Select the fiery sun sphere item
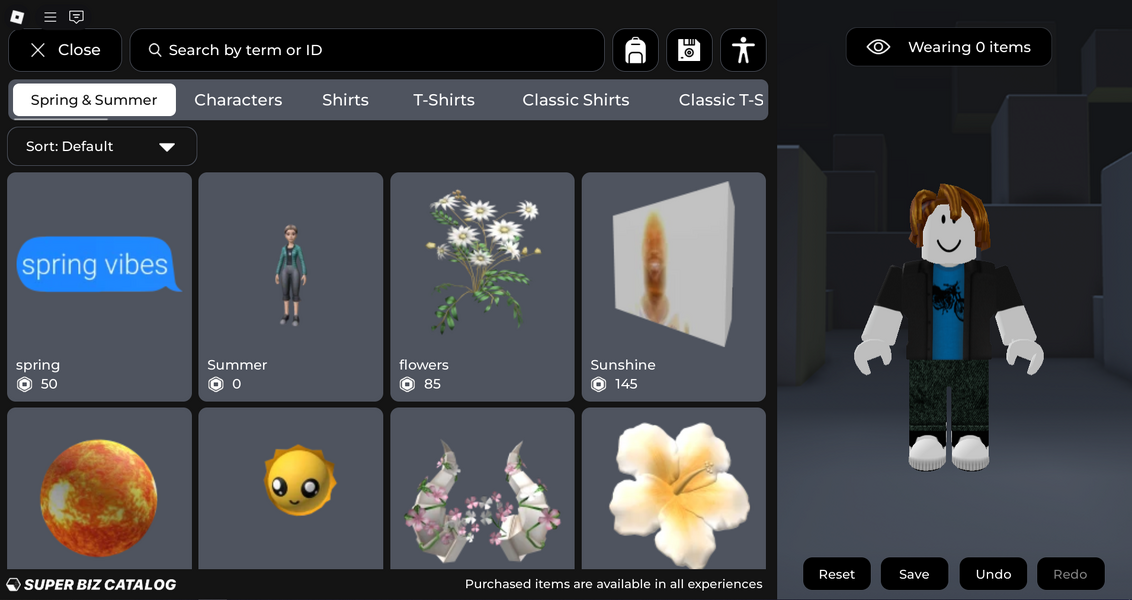 pyautogui.click(x=100, y=489)
